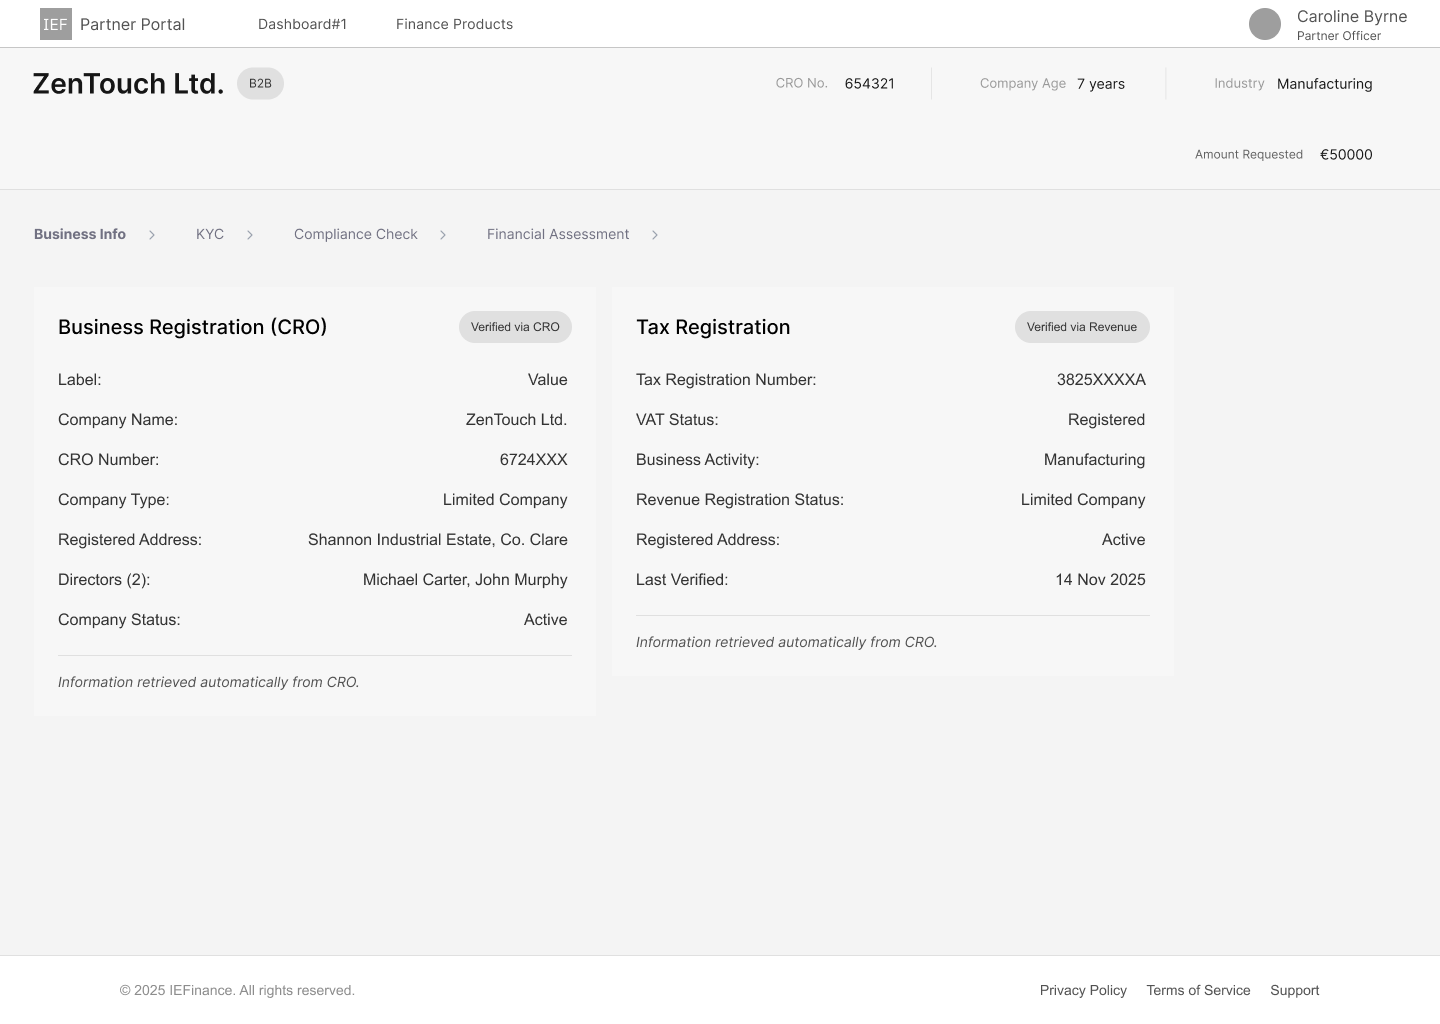Click the Verified via CRO badge
The width and height of the screenshot is (1440, 1024).
(x=515, y=326)
